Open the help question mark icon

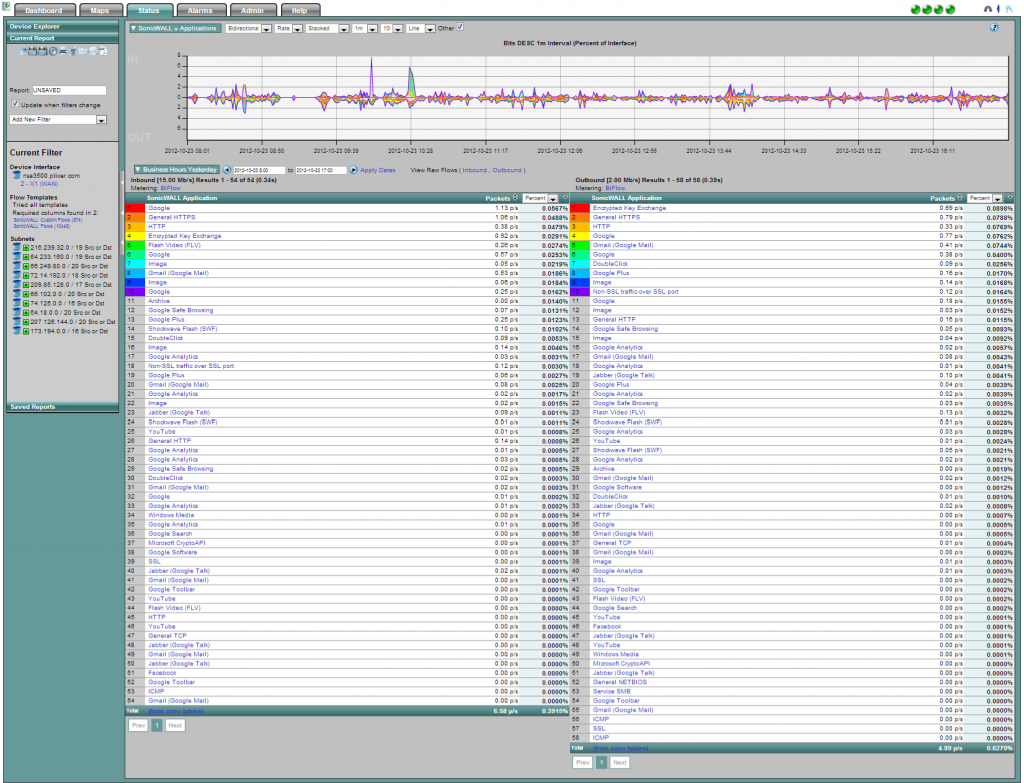point(995,27)
